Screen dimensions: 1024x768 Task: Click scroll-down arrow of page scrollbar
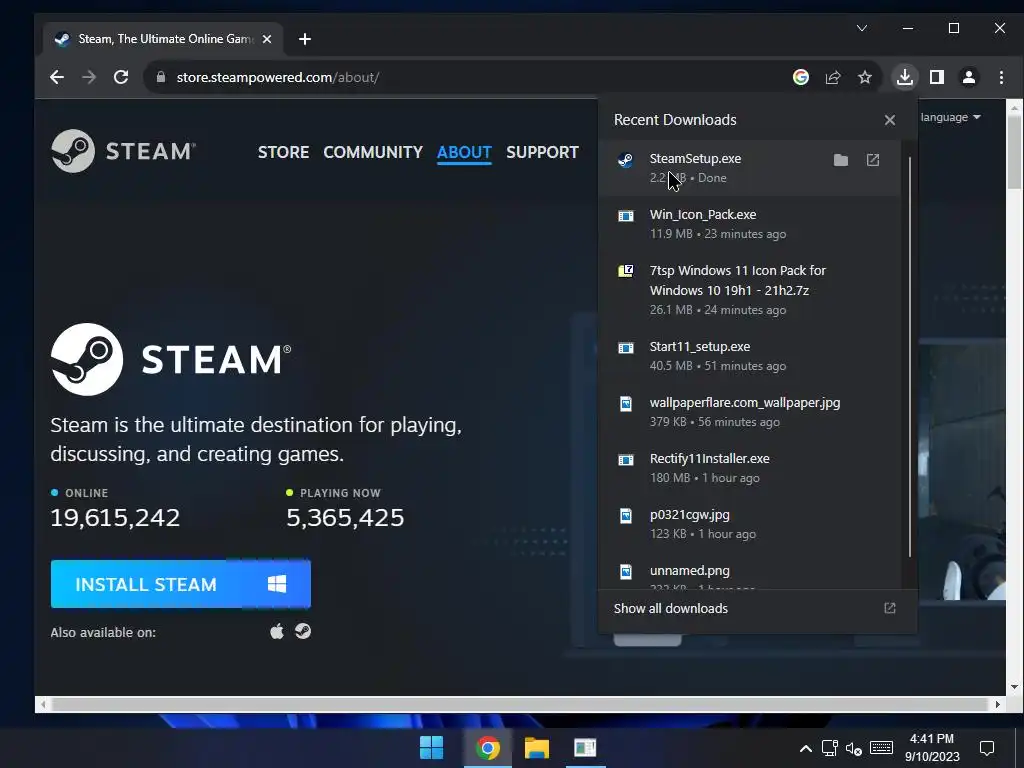pos(1014,687)
